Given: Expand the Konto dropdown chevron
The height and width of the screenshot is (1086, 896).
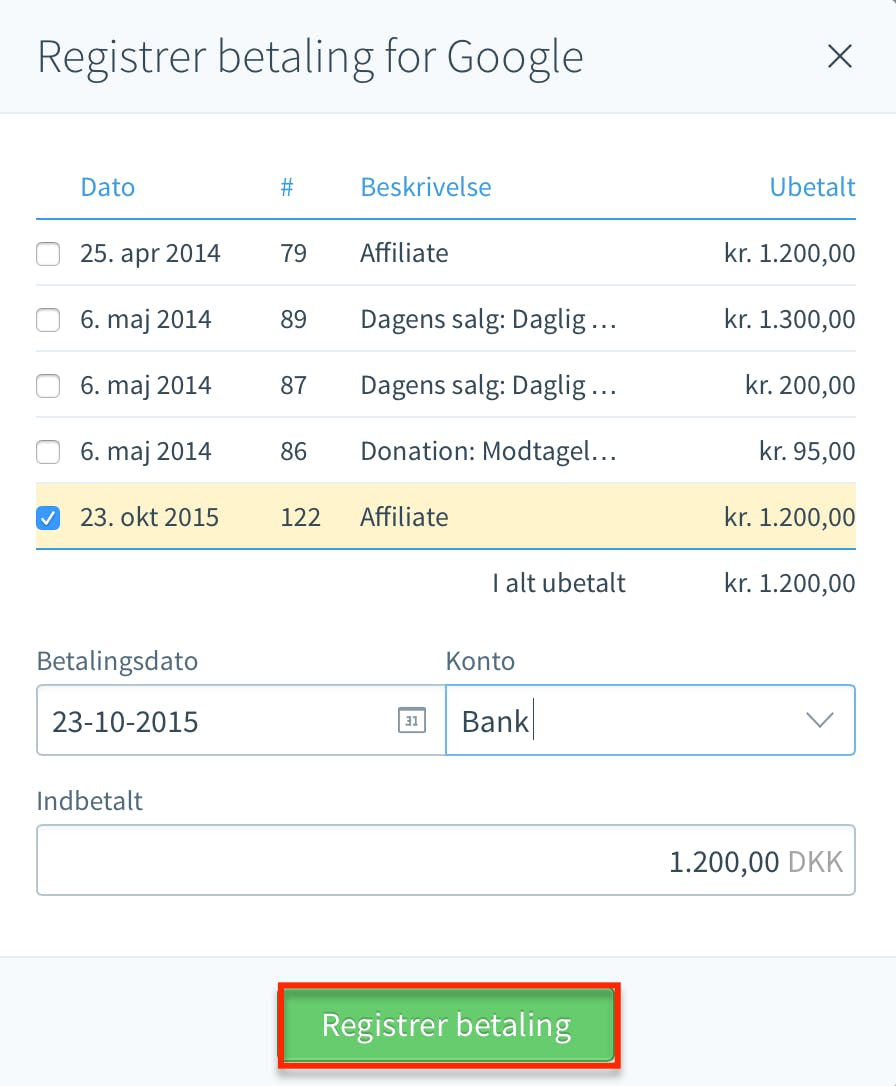Looking at the screenshot, I should pos(820,720).
